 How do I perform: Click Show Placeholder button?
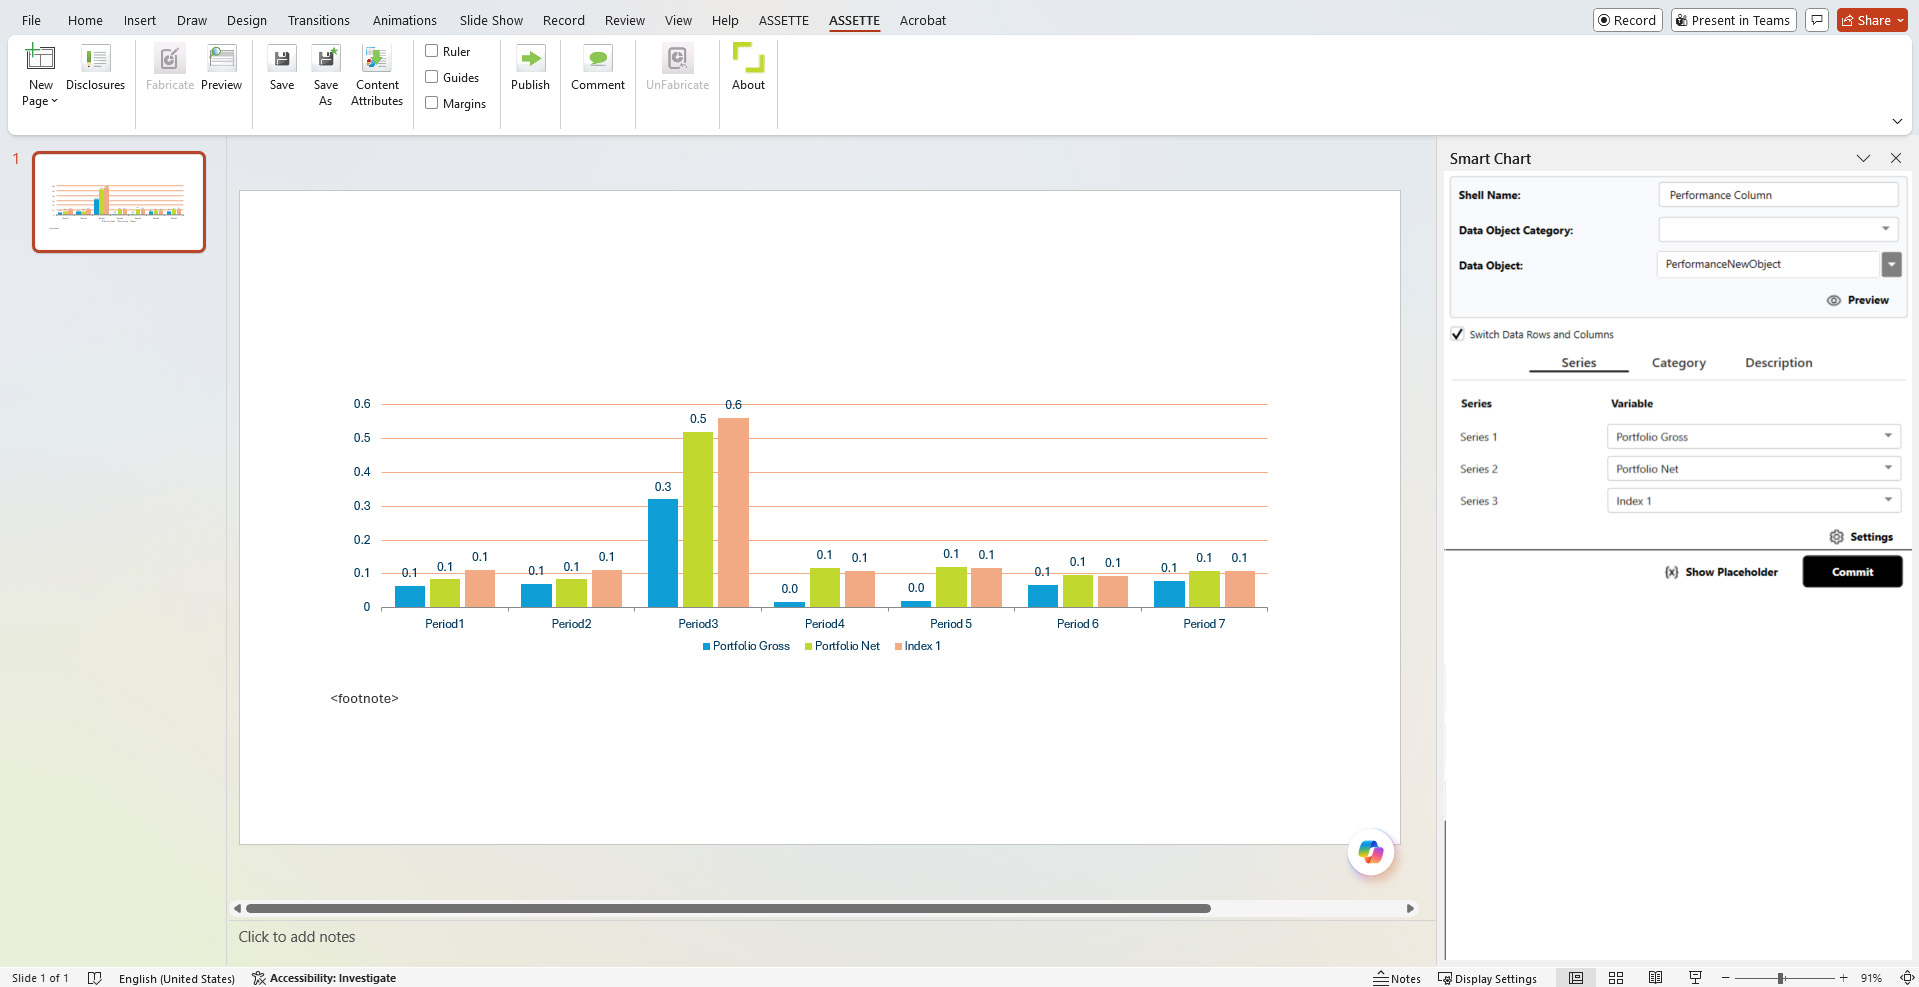coord(1721,572)
